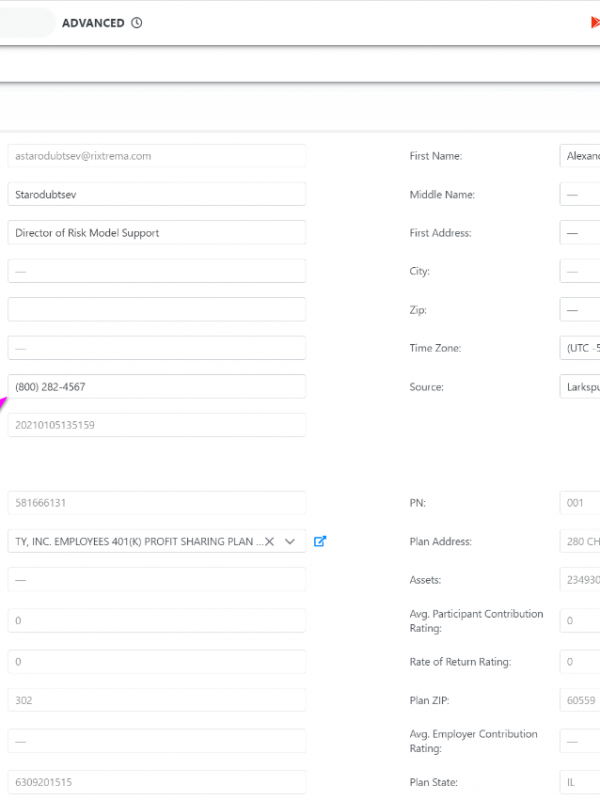Image resolution: width=600 pixels, height=800 pixels.
Task: Select the Plan ZIP field showing 60559
Action: tap(580, 701)
